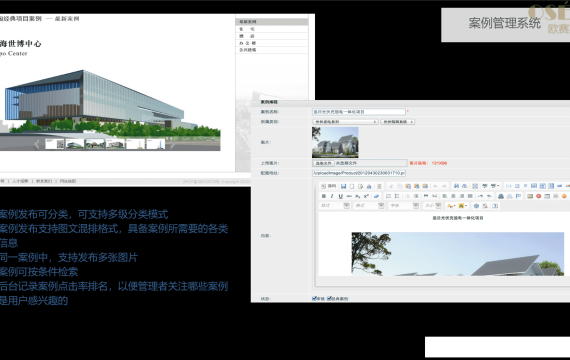
Task: Select 公共建筑 in the website side menu
Action: point(272,50)
